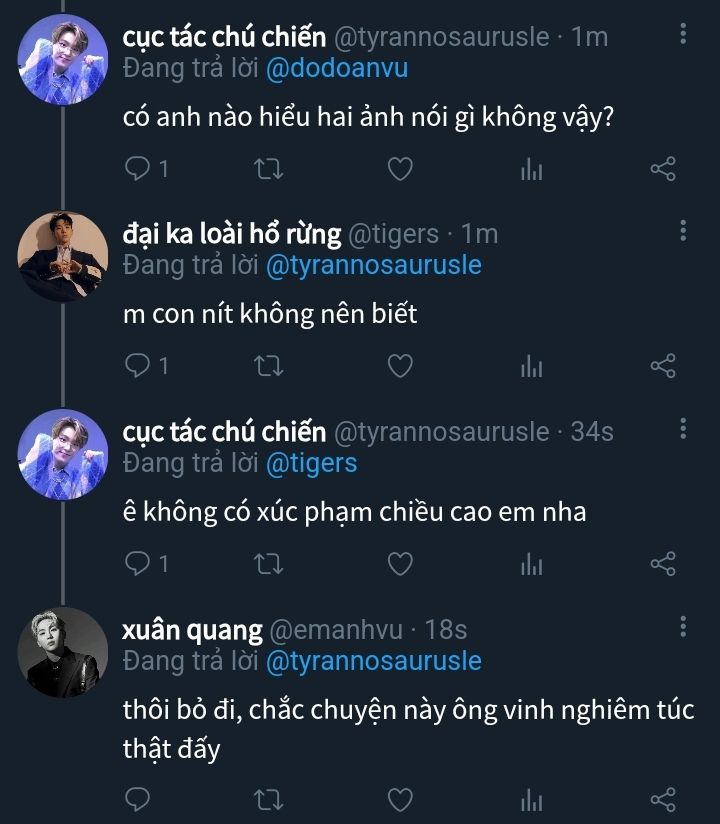The image size is (720, 824).
Task: Like the 'có anh nào hiểu' tweet
Action: tap(400, 169)
